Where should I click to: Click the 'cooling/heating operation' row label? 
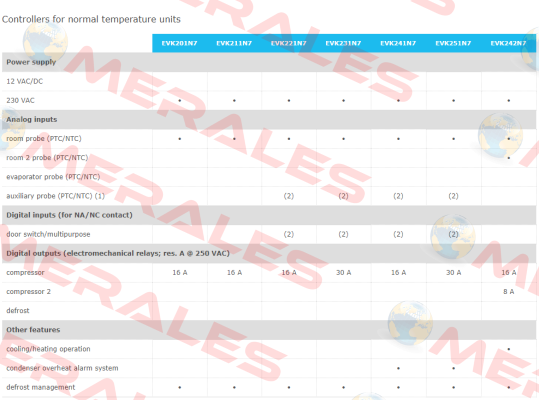tap(48, 349)
